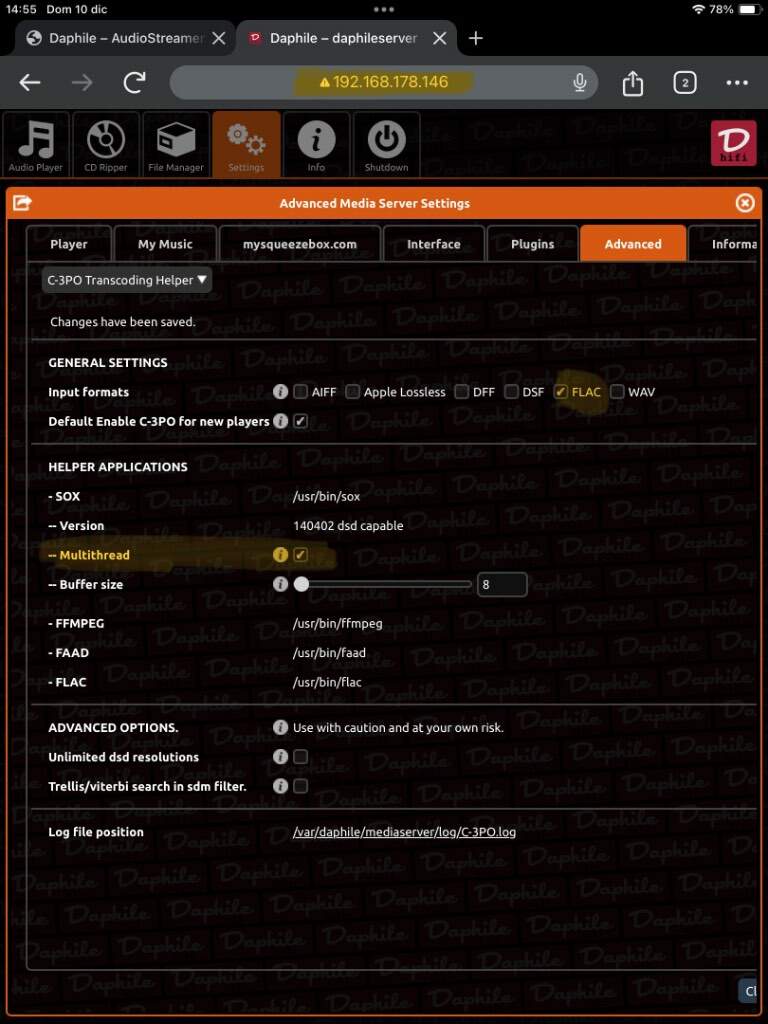Image resolution: width=768 pixels, height=1024 pixels.
Task: Toggle Default Enable C-3PO for new players
Action: [300, 421]
